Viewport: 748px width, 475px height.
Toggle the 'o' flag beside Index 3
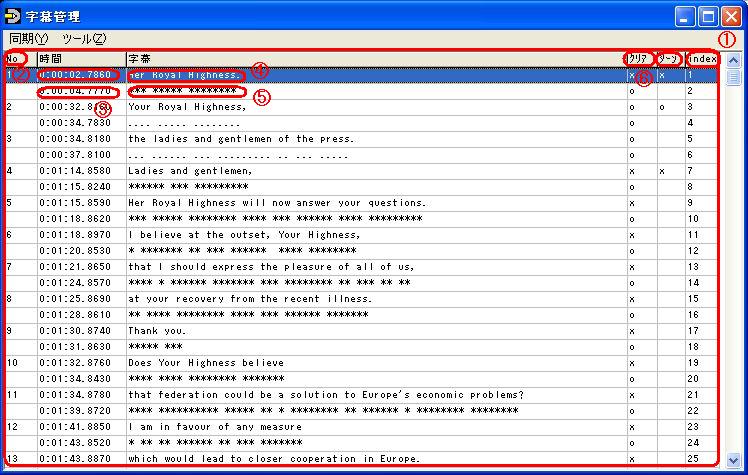point(662,107)
